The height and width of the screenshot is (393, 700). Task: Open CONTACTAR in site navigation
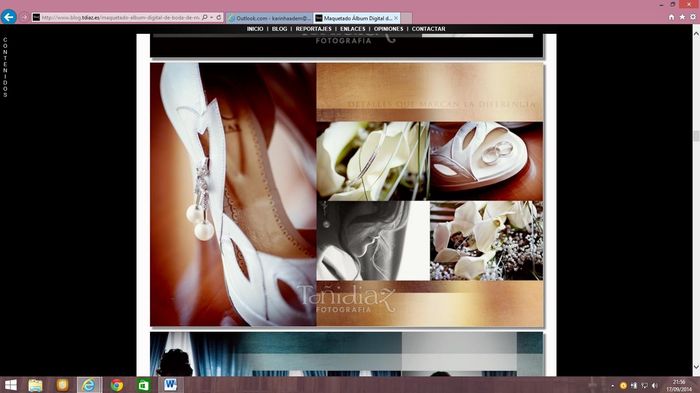pos(429,29)
